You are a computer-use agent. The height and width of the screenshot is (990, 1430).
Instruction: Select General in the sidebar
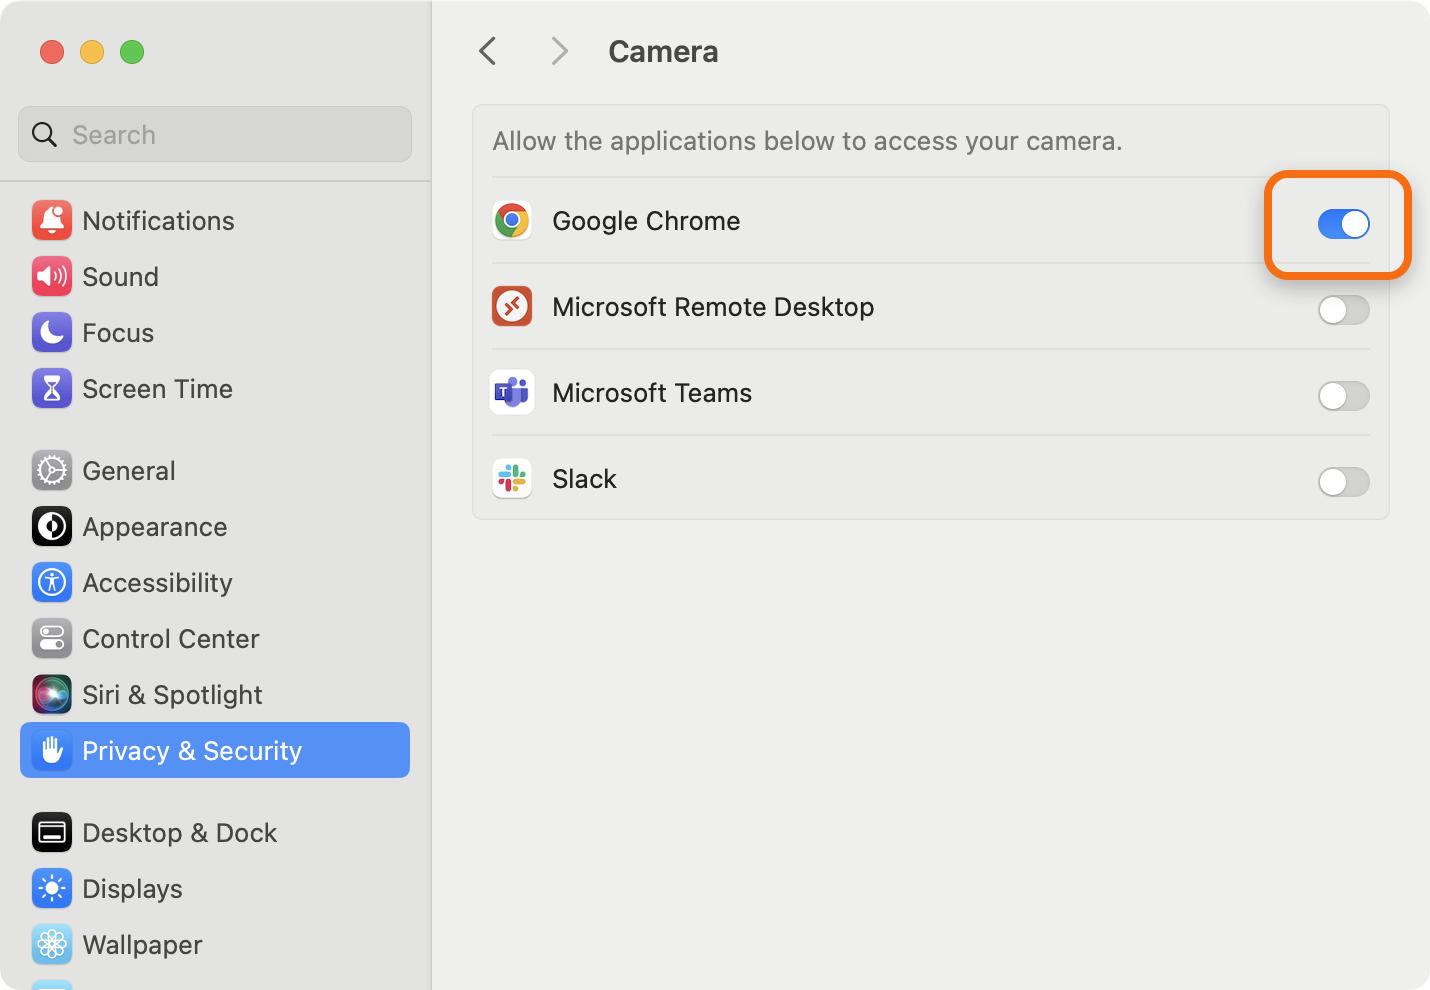[x=215, y=471]
